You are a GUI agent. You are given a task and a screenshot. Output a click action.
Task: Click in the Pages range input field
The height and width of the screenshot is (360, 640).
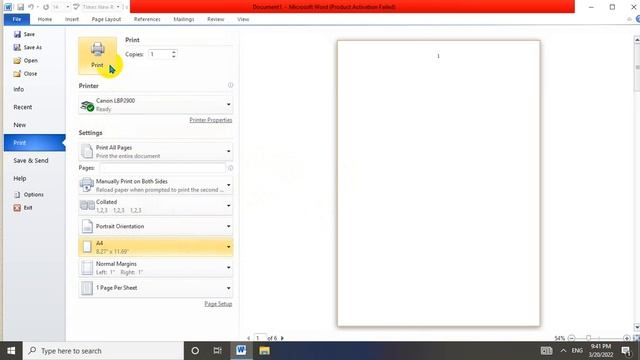tap(162, 168)
